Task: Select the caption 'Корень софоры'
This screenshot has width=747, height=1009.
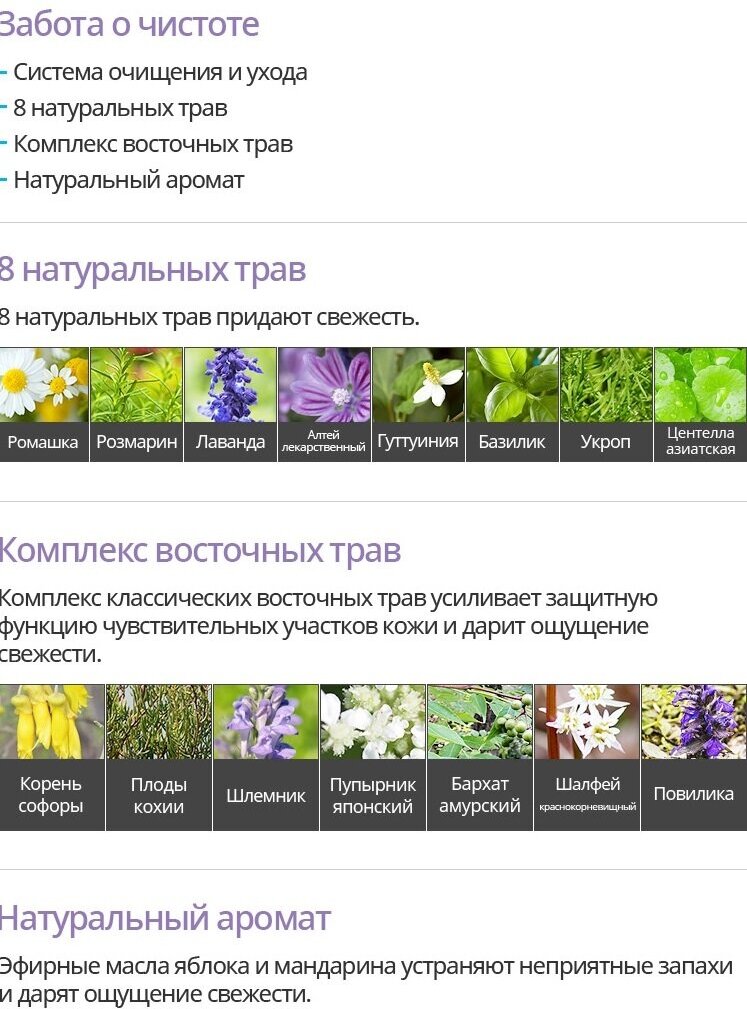Action: [x=51, y=795]
